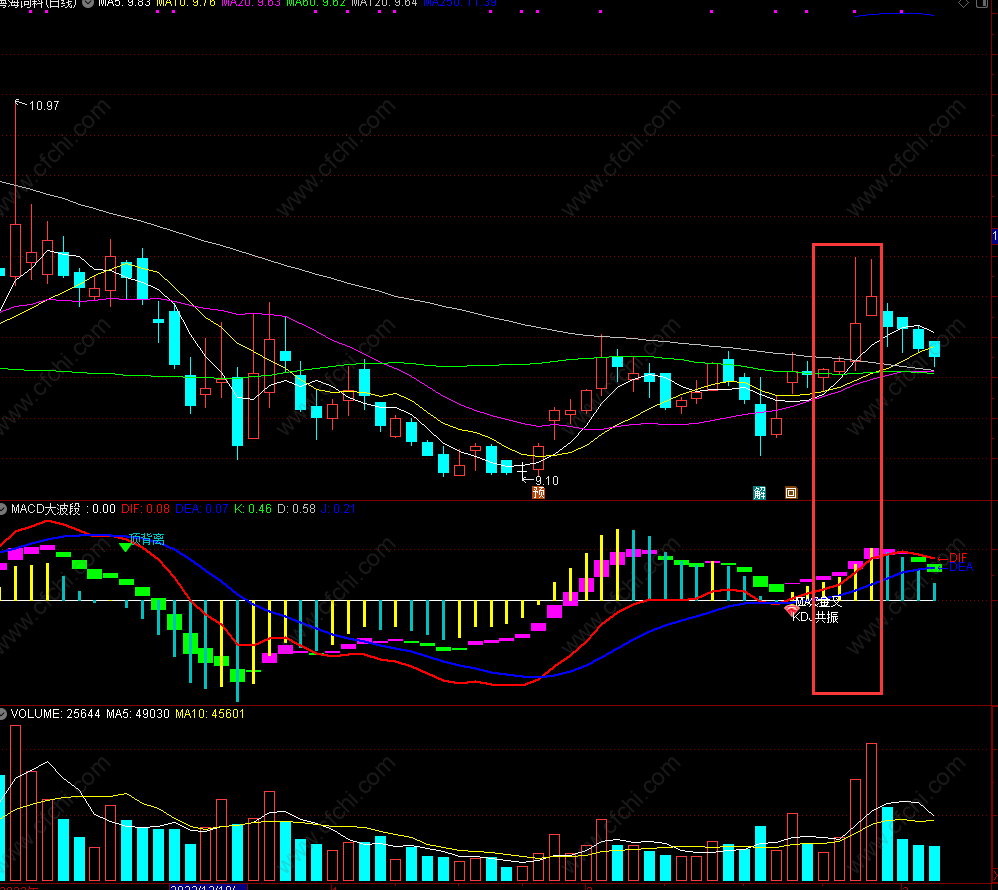Viewport: 998px width, 890px height.
Task: Click the MA60: 9.62 label
Action: coord(316,3)
